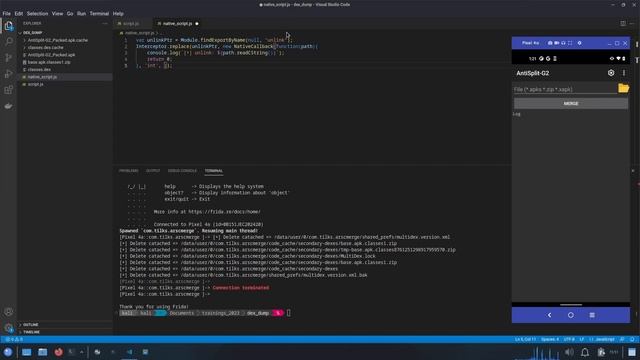Open the file manager from taskbar
Screen dimensions: 640x360
tap(42, 352)
